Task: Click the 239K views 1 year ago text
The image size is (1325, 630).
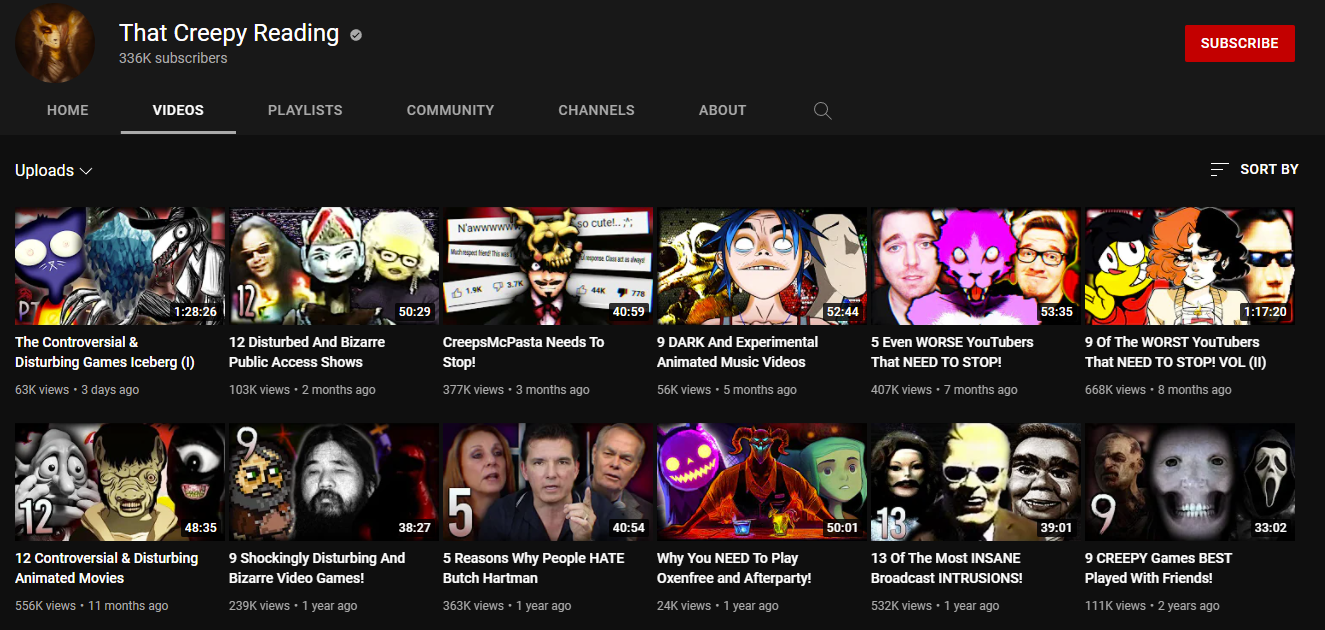Action: pyautogui.click(x=293, y=606)
